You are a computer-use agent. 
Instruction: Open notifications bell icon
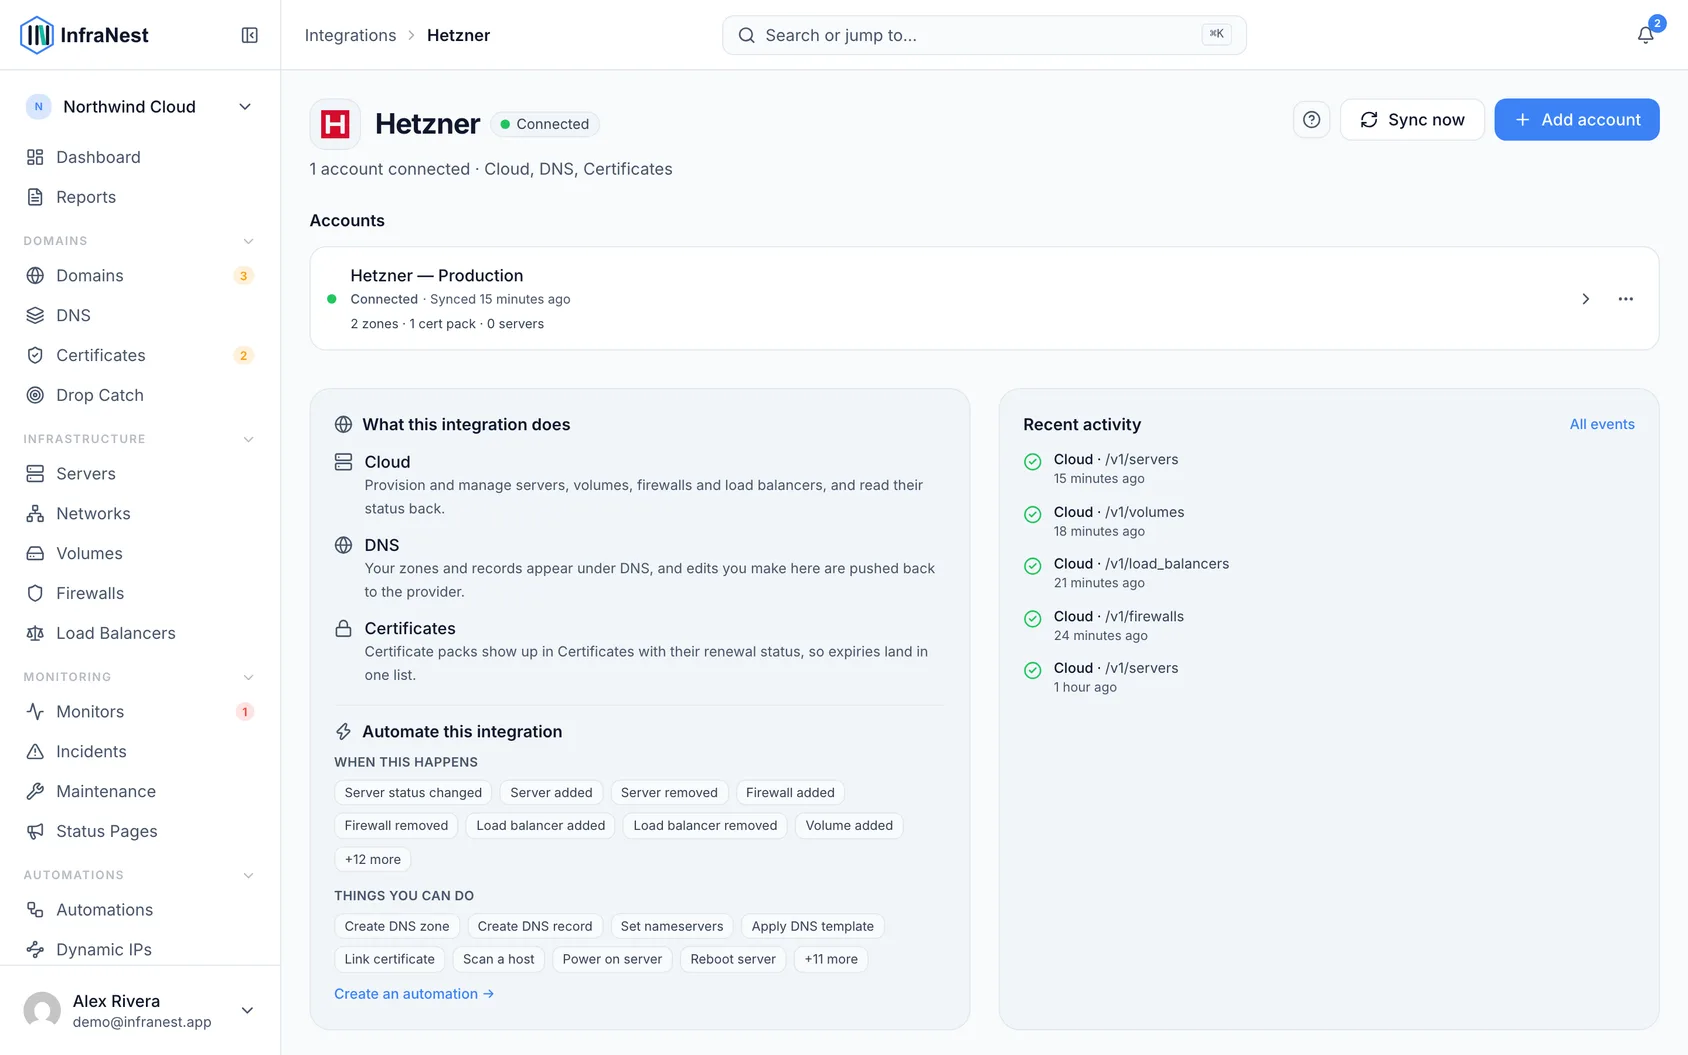point(1645,35)
